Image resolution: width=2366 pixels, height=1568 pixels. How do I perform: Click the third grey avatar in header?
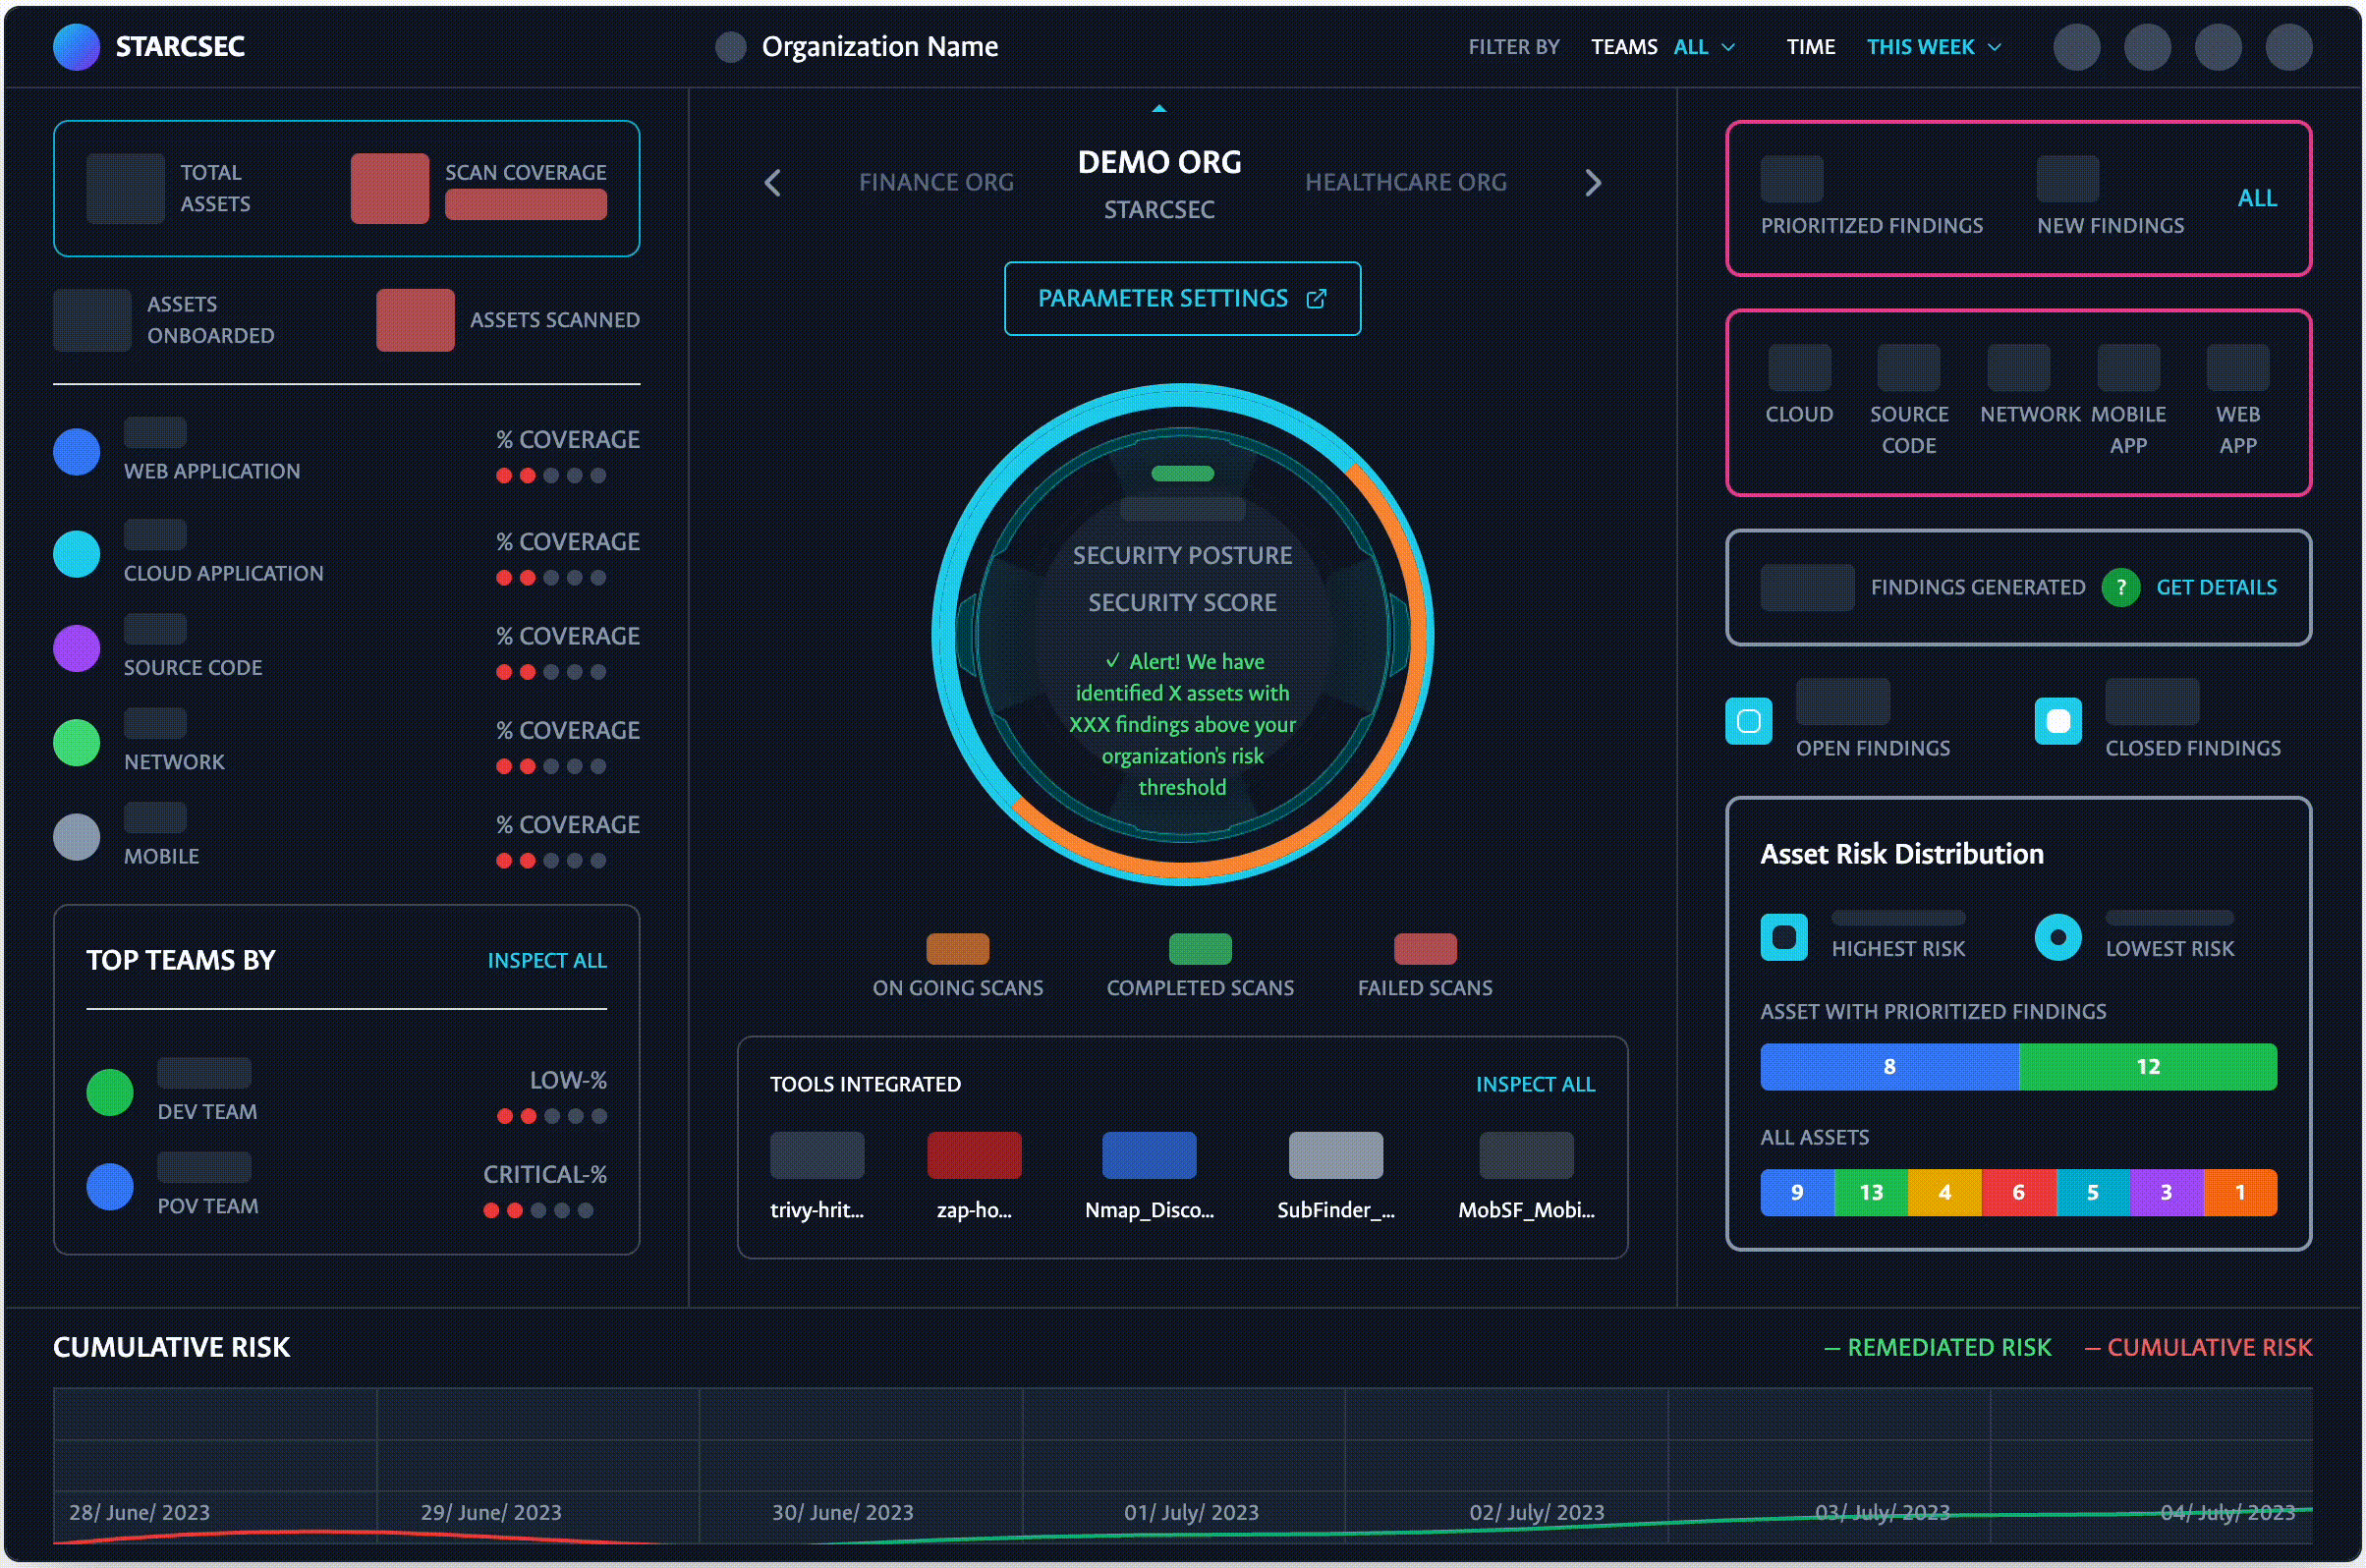point(2218,47)
